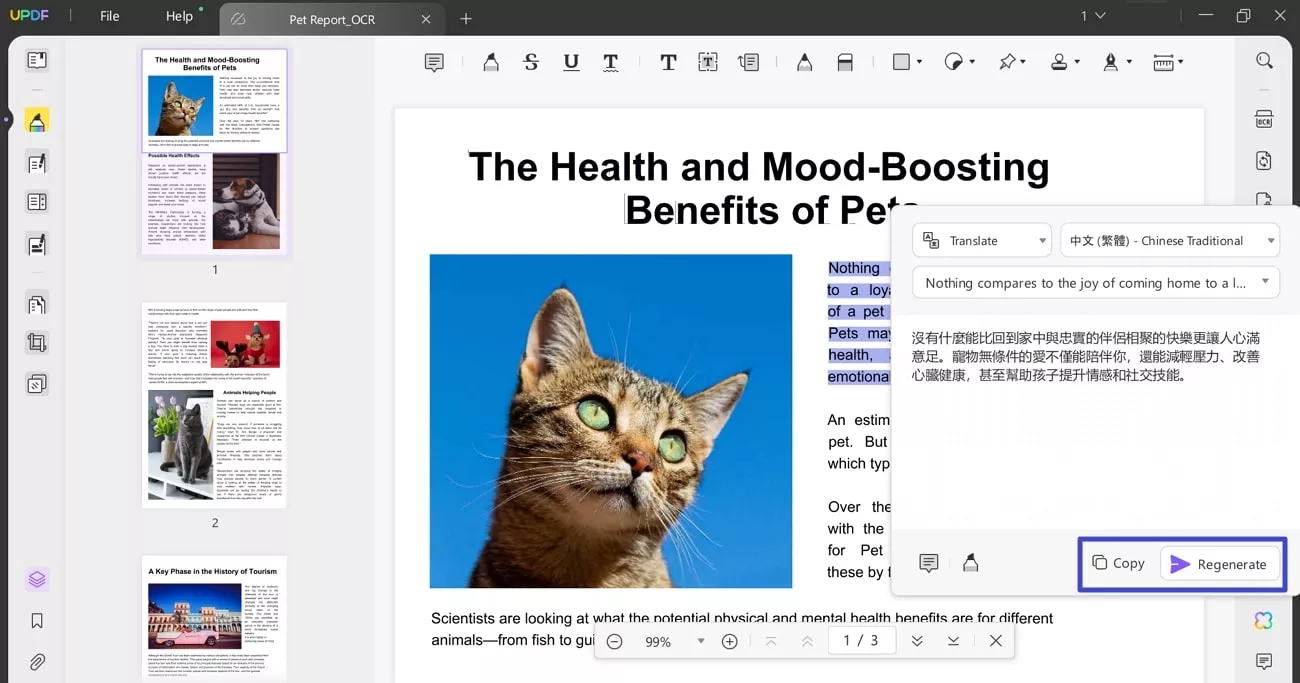Viewport: 1300px width, 683px height.
Task: Expand the source text dropdown
Action: (1096, 283)
